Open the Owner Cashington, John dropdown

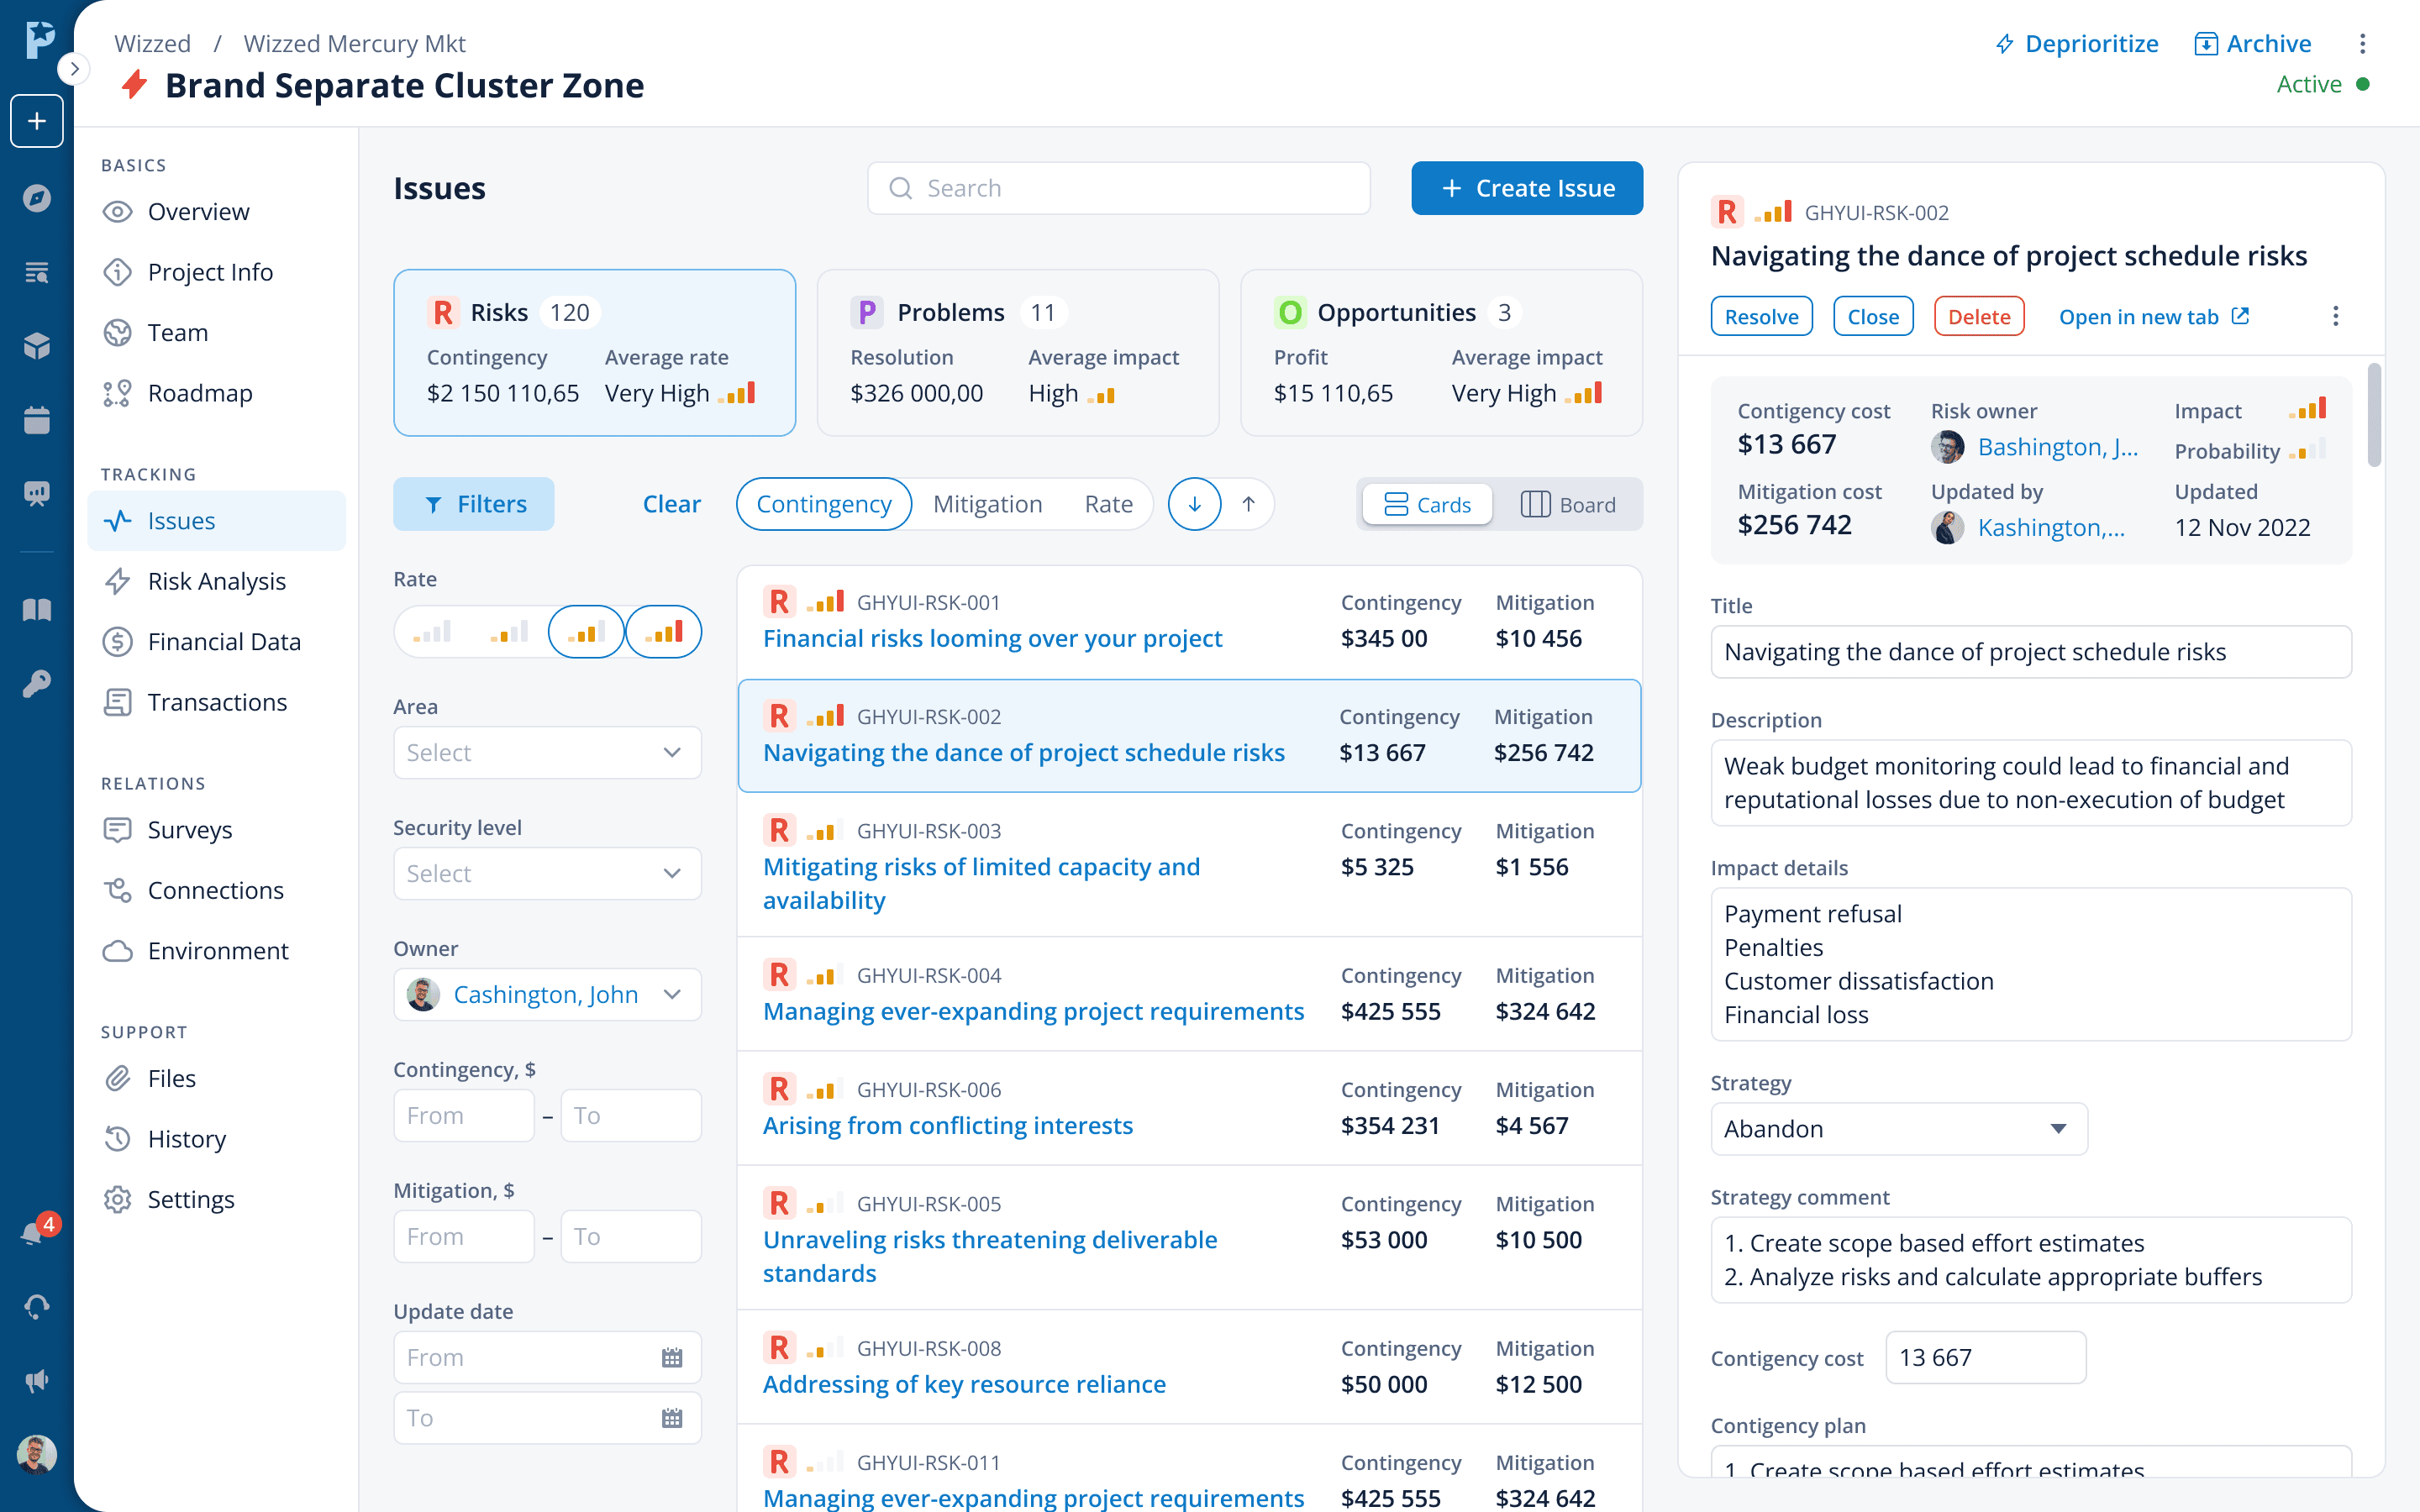click(547, 994)
